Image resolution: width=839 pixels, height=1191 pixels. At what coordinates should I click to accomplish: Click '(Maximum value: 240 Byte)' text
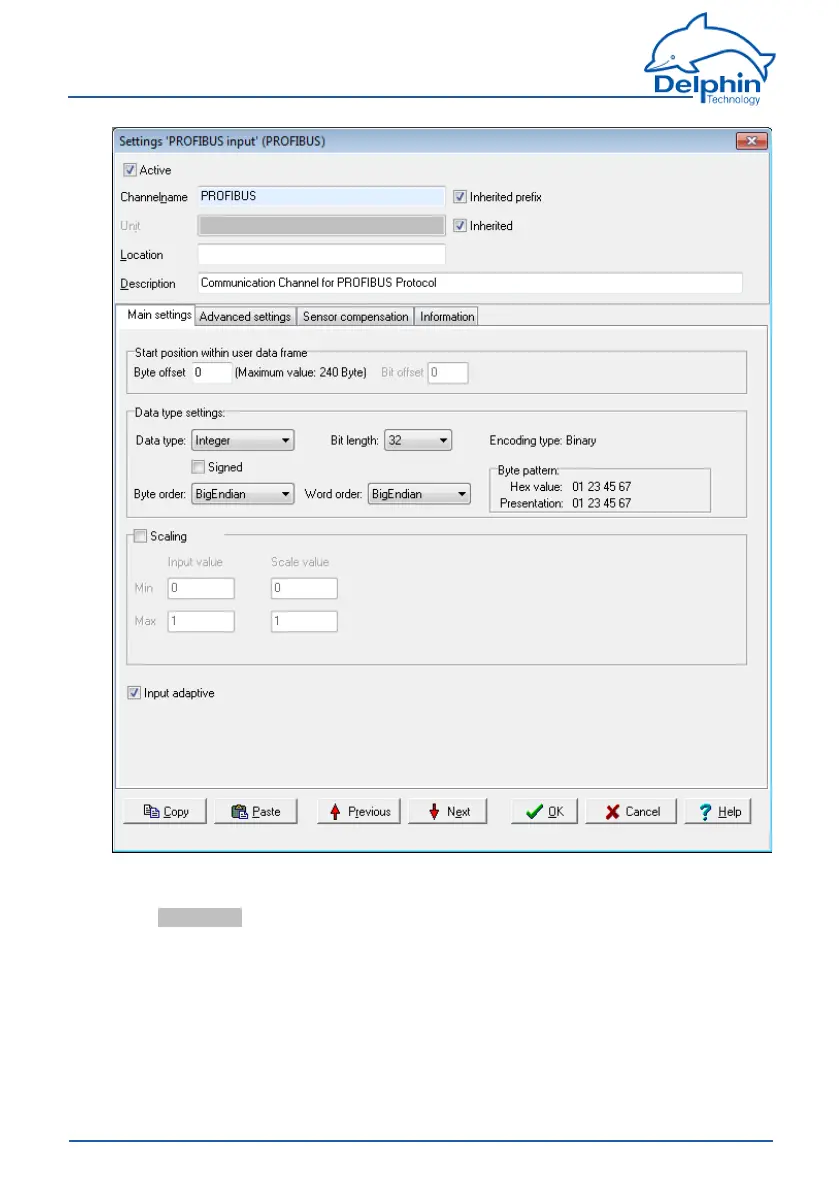[301, 372]
